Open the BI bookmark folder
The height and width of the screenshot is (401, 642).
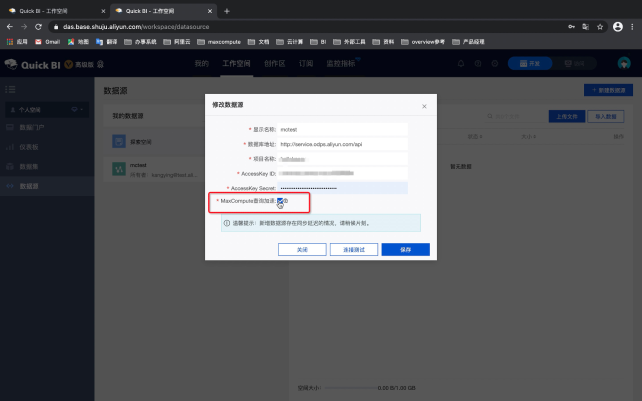click(318, 42)
